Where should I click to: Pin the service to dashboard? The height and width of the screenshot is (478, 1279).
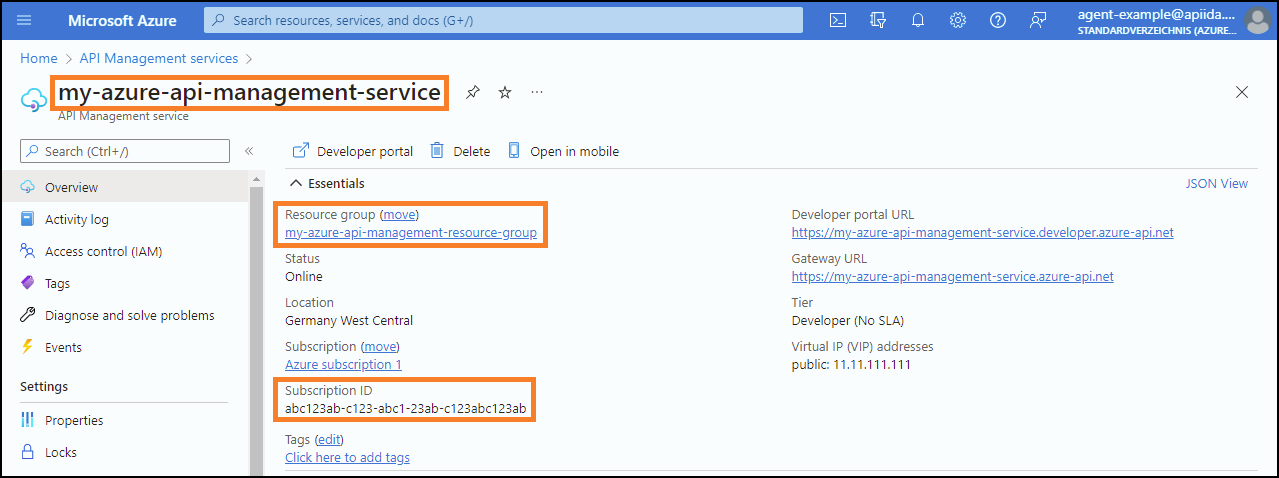click(473, 92)
